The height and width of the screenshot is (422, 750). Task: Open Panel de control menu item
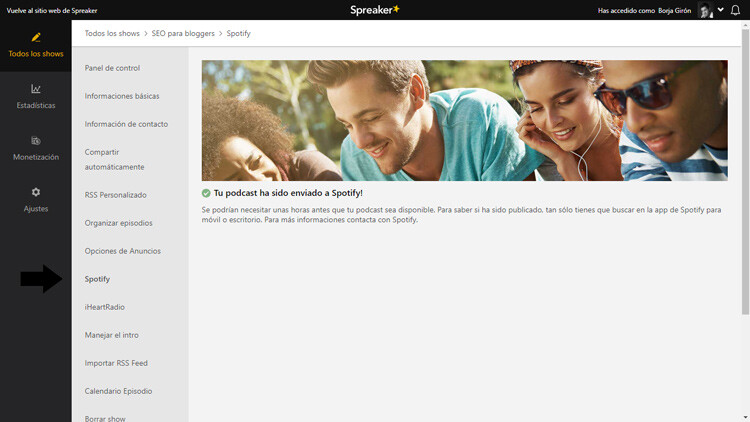click(x=112, y=68)
